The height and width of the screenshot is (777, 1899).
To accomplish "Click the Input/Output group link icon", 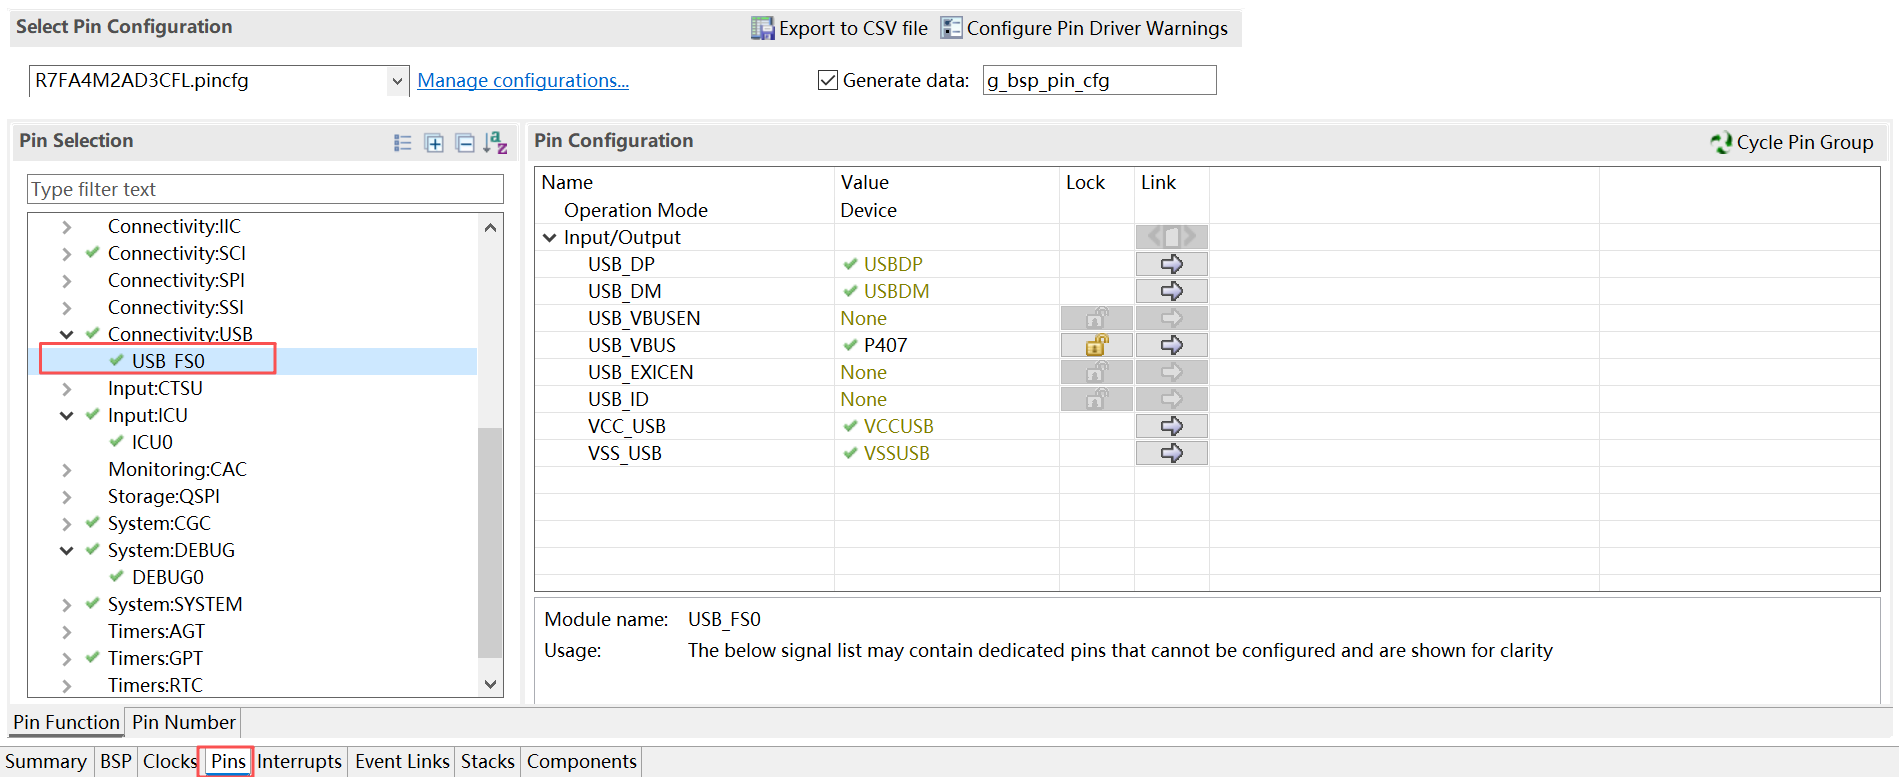I will coord(1171,237).
